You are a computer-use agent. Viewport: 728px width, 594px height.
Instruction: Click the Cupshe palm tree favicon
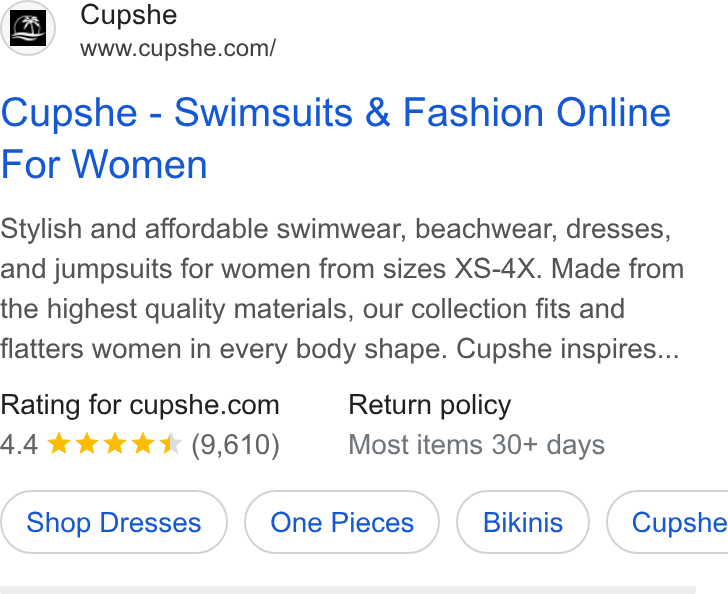[x=28, y=28]
